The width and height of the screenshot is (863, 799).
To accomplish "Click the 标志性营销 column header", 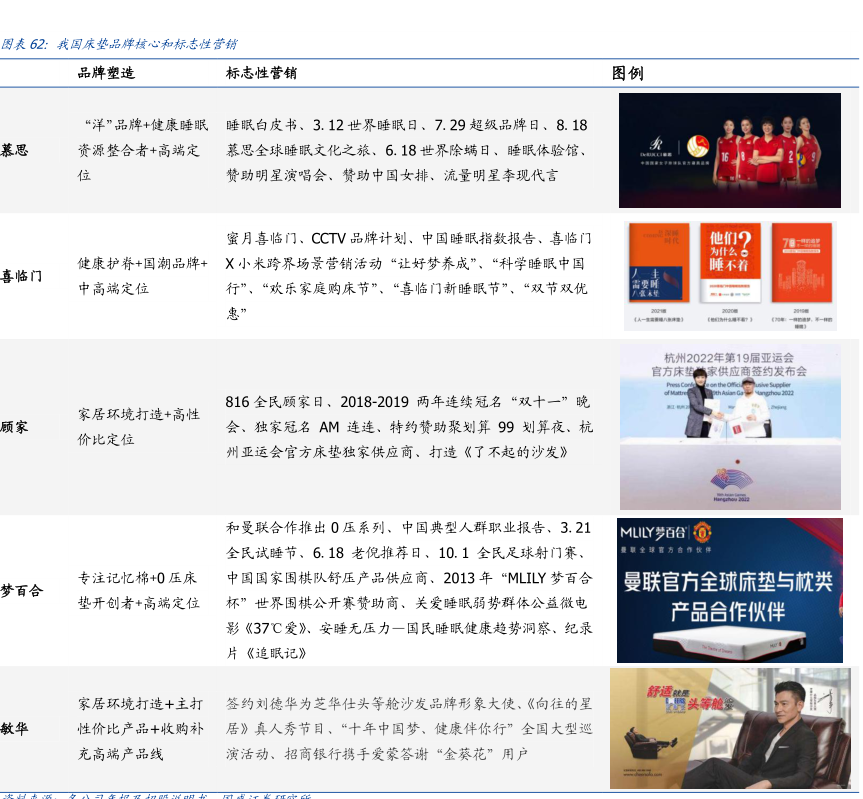I will (260, 73).
